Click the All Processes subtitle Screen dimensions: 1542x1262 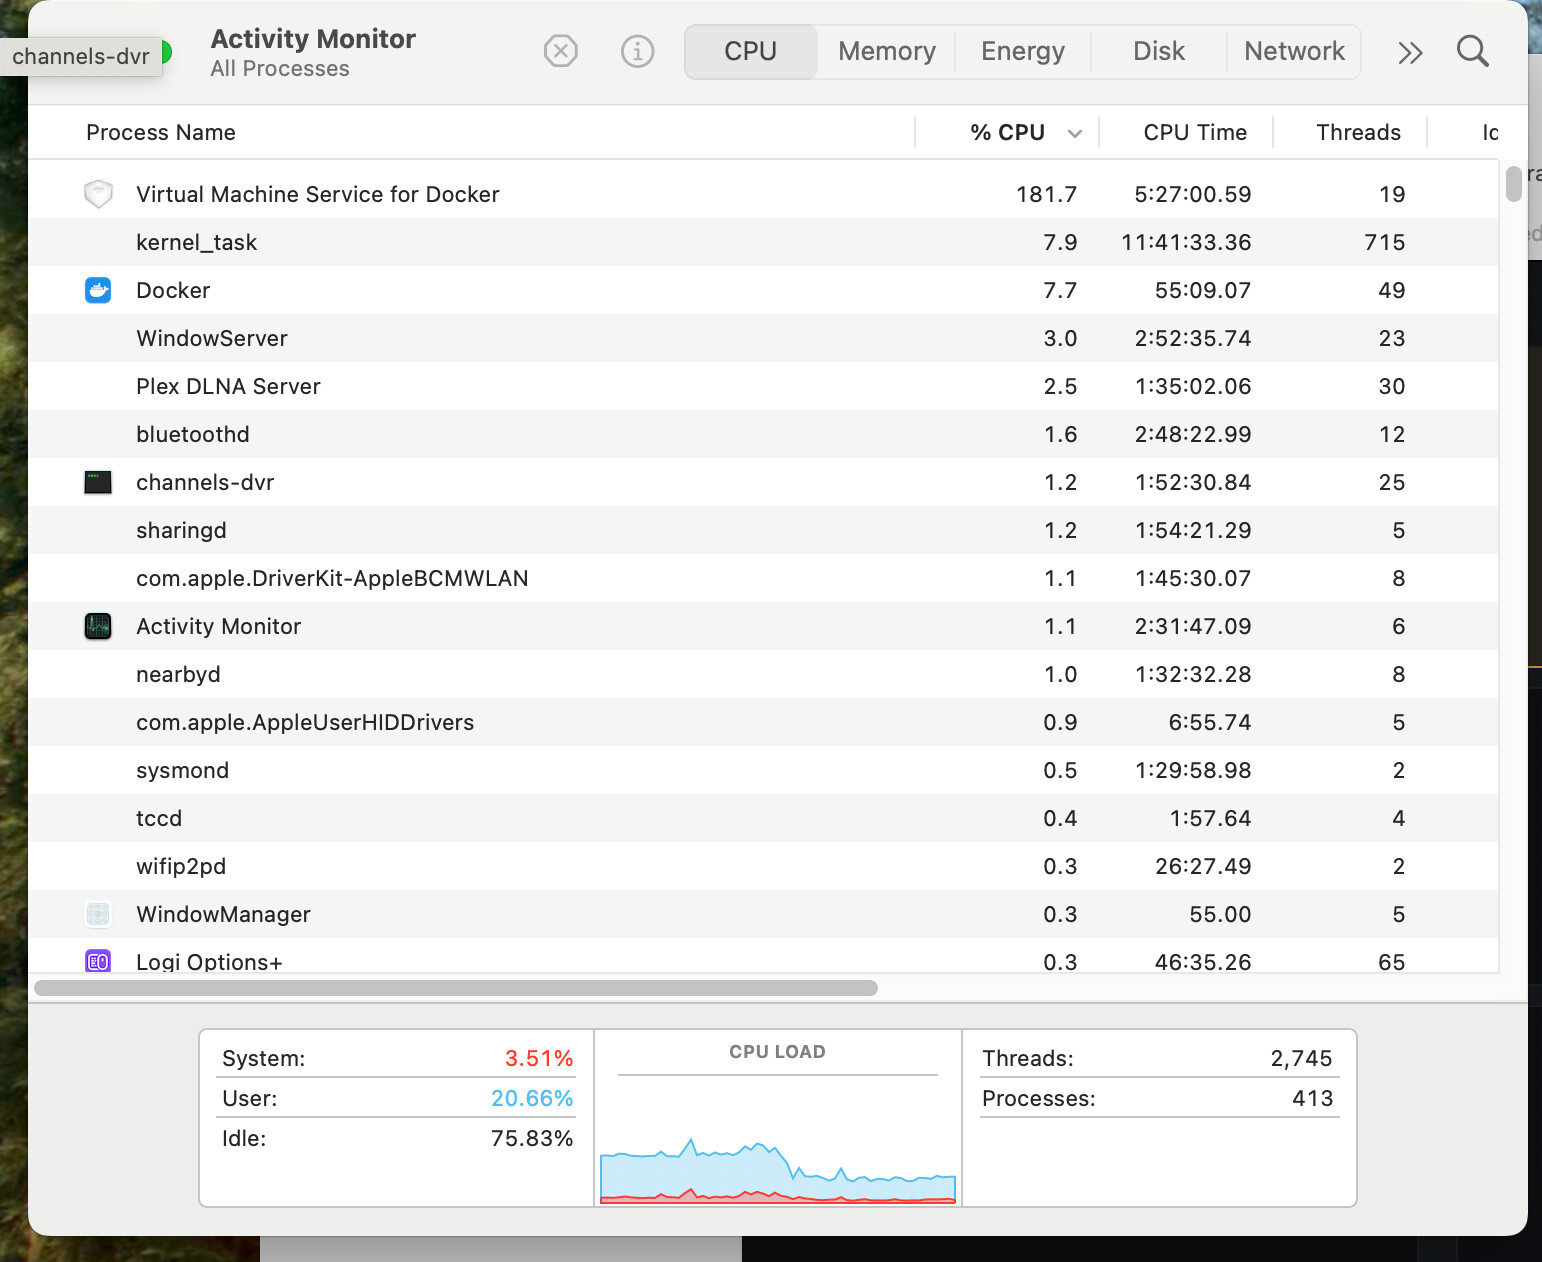click(x=280, y=69)
